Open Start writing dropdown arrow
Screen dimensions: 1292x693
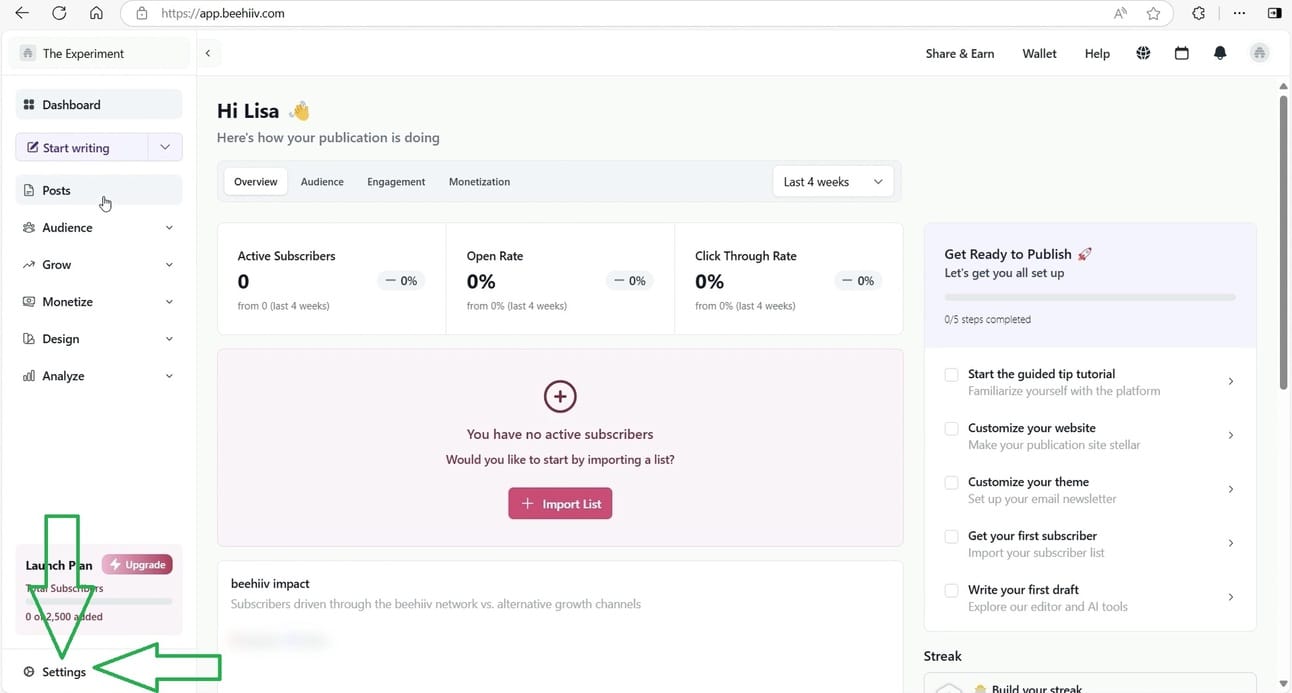coord(165,147)
